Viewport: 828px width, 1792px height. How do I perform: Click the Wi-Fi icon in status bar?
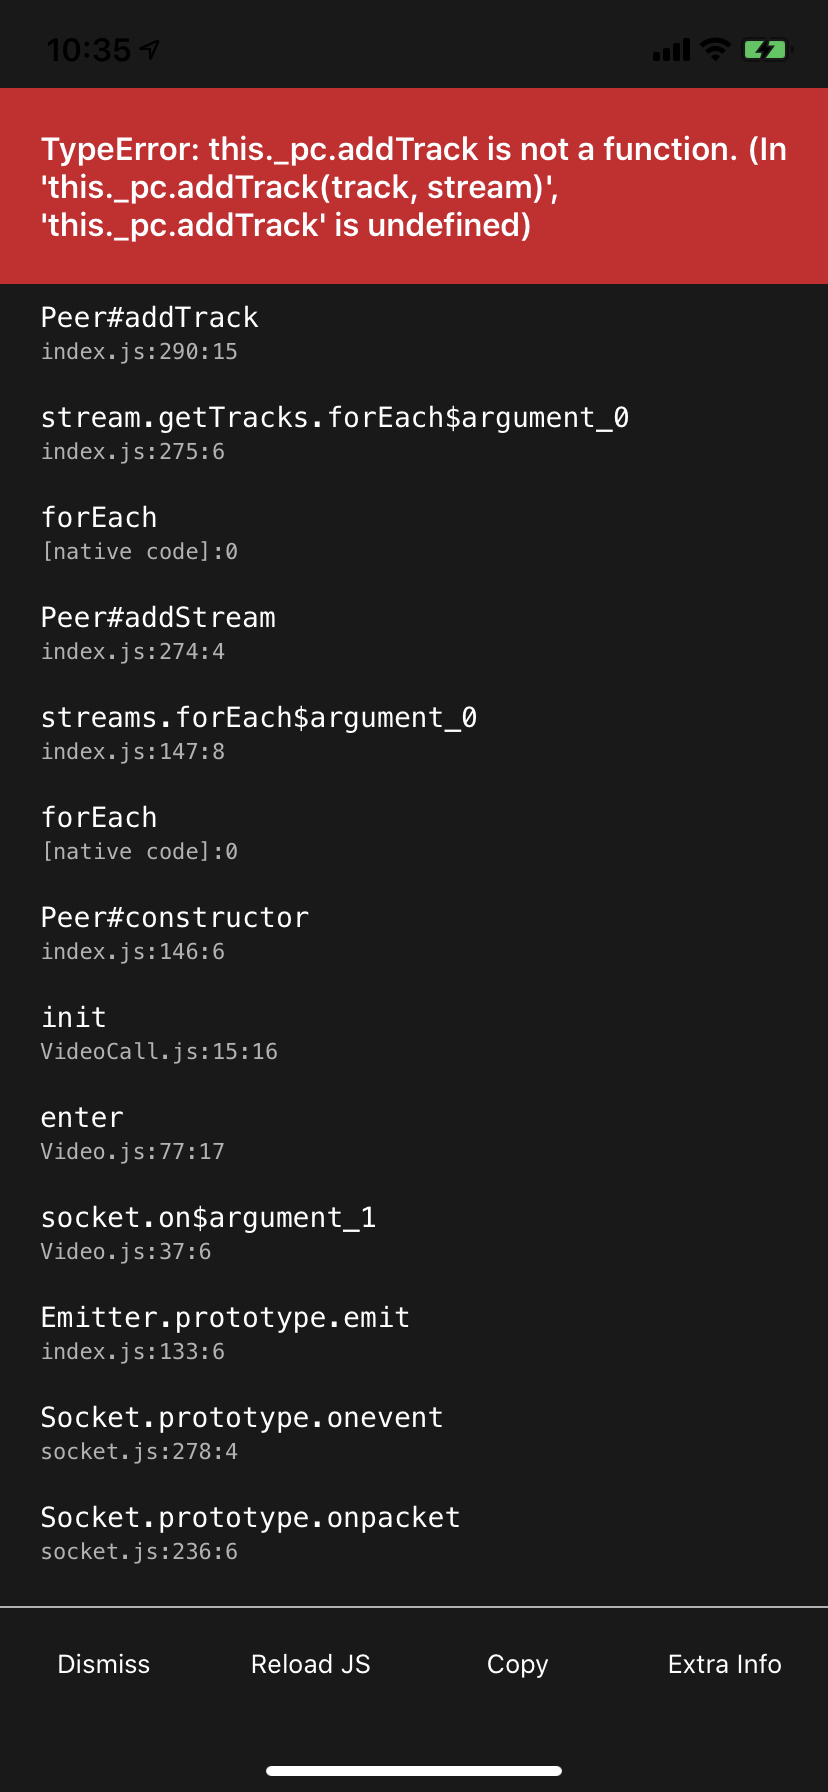point(713,48)
